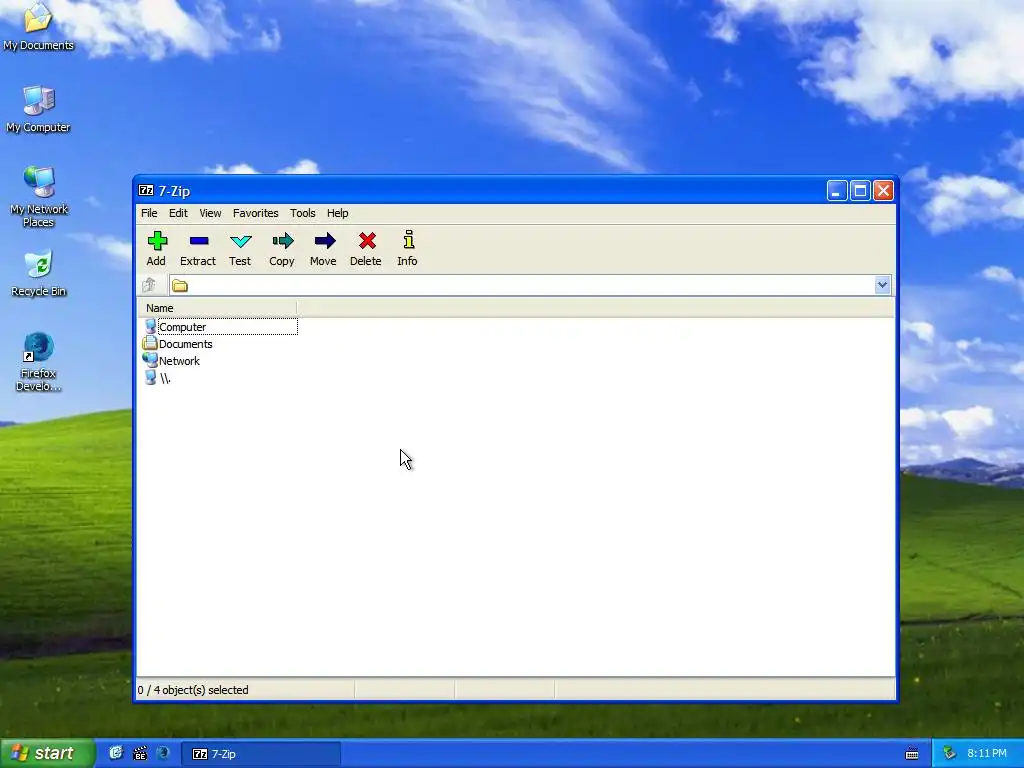Image resolution: width=1024 pixels, height=768 pixels.
Task: Select the My Computer desktop icon
Action: click(x=38, y=109)
